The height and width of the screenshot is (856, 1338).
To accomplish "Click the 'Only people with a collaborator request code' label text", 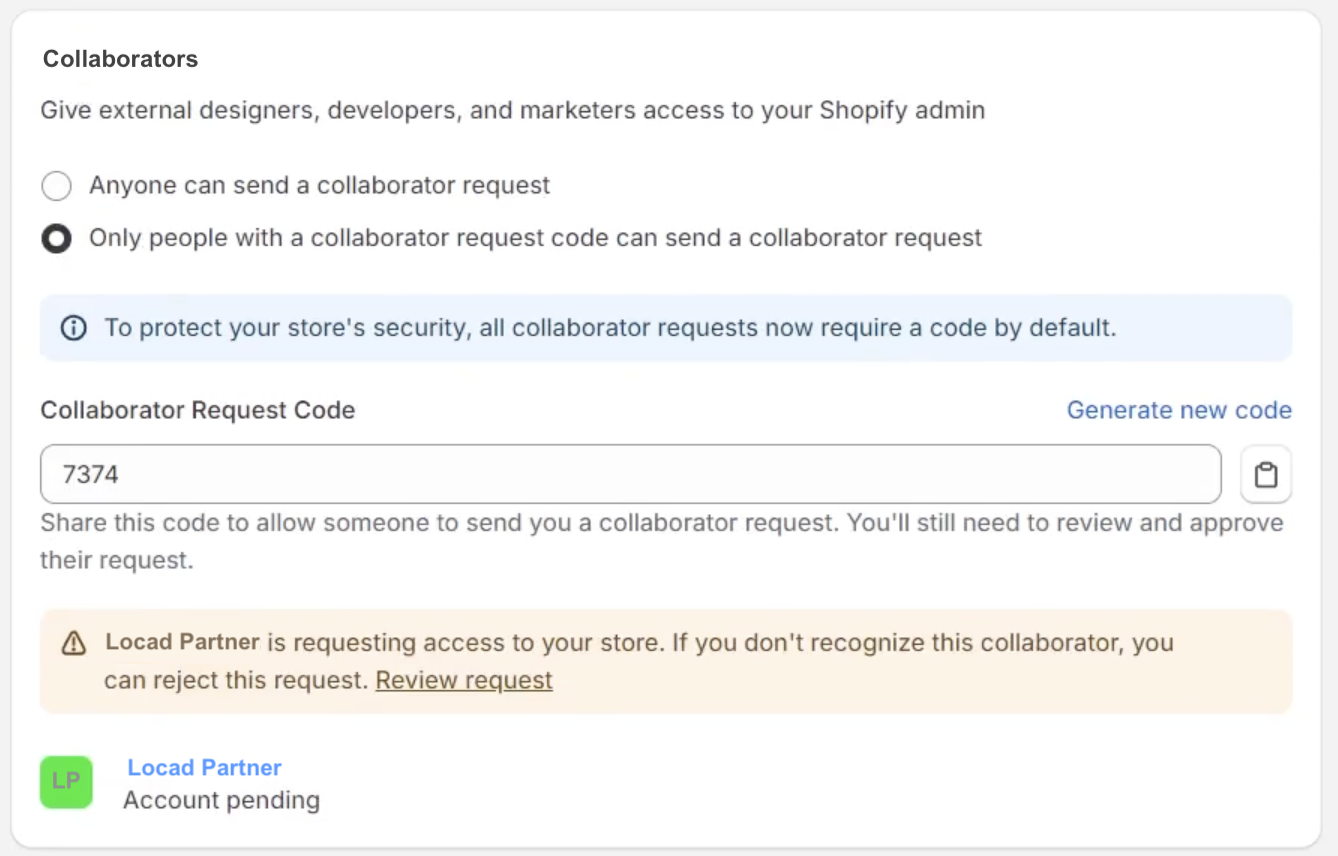I will pos(535,238).
